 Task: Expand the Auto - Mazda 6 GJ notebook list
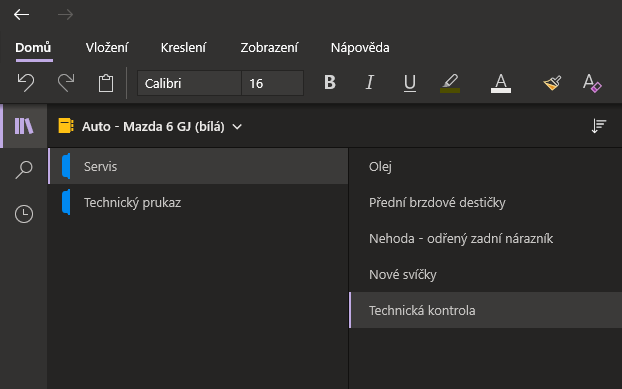[237, 127]
